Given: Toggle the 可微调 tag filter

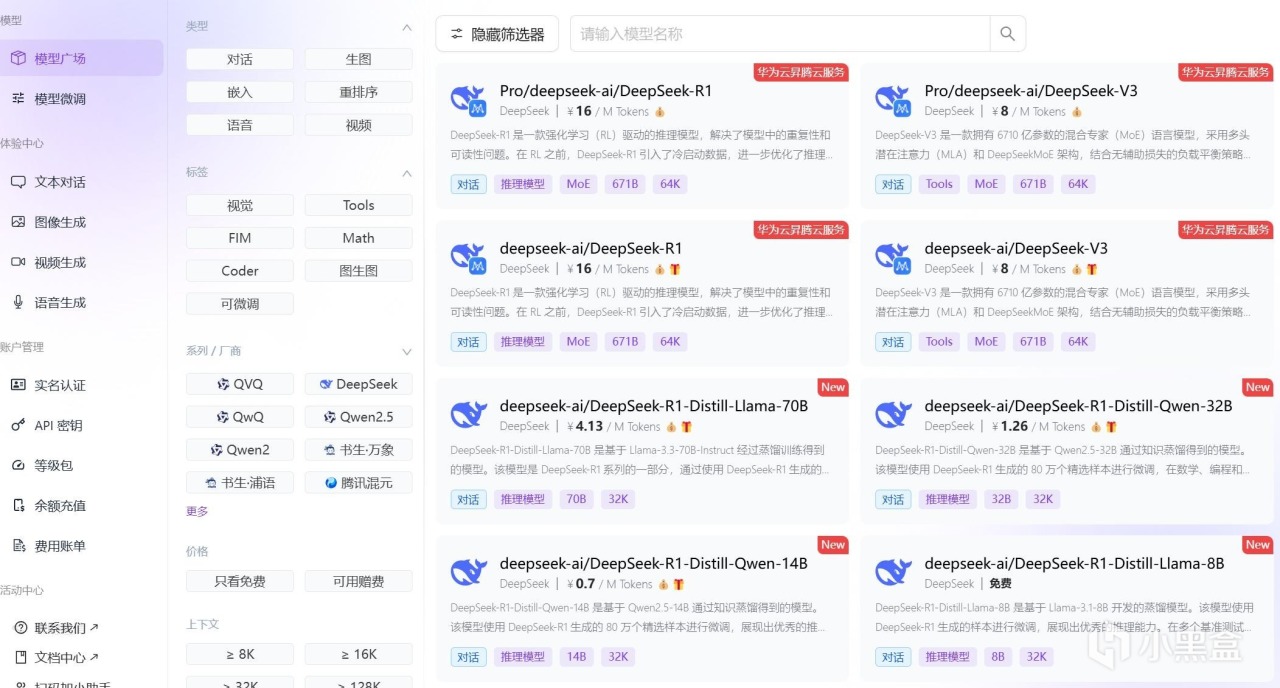Looking at the screenshot, I should 240,303.
